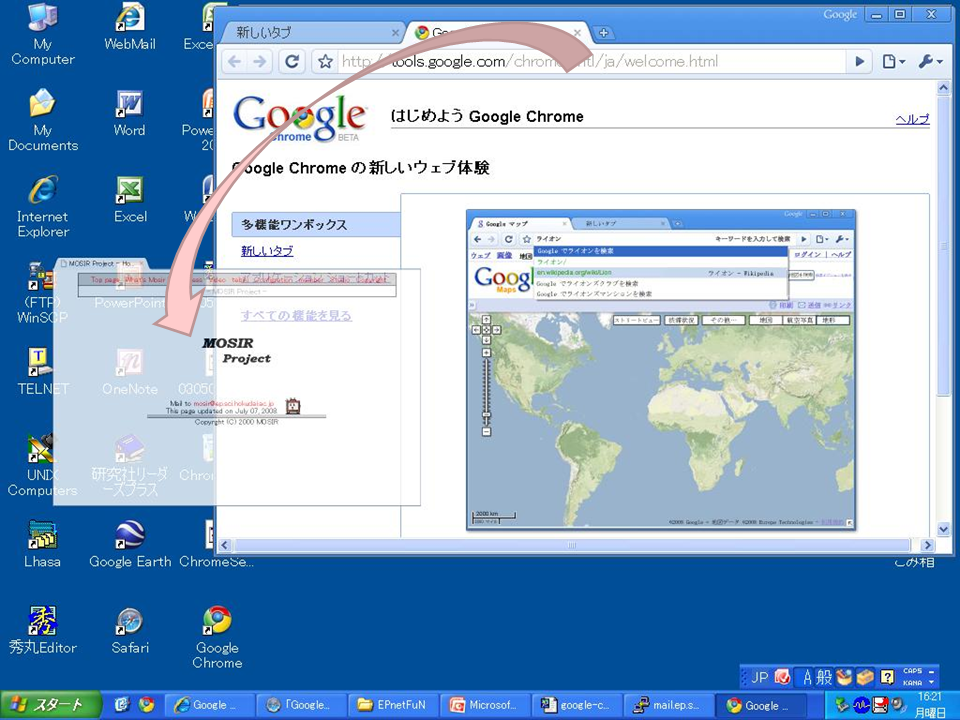Click the 新しいタブ sidebar link
960x720 pixels.
pos(267,251)
